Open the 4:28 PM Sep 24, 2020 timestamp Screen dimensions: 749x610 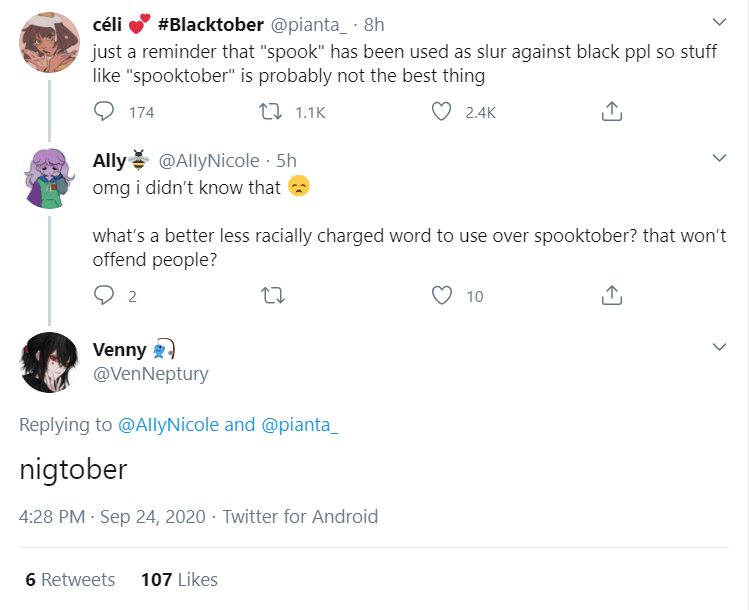tap(112, 517)
